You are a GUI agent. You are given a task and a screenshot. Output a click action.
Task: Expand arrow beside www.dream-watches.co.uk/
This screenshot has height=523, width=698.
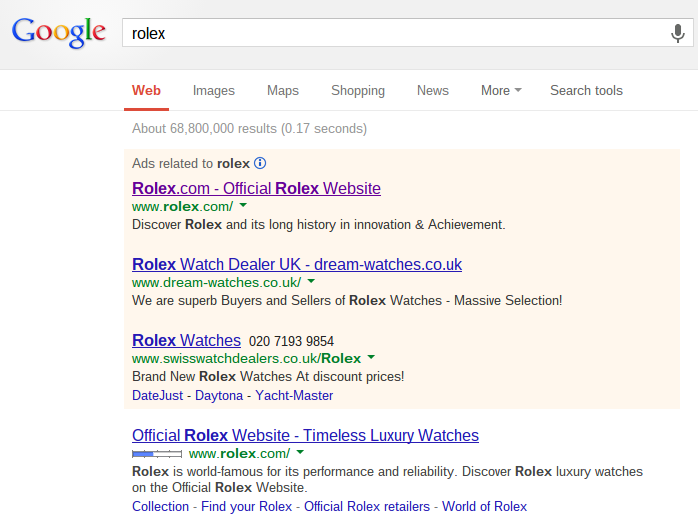point(311,281)
